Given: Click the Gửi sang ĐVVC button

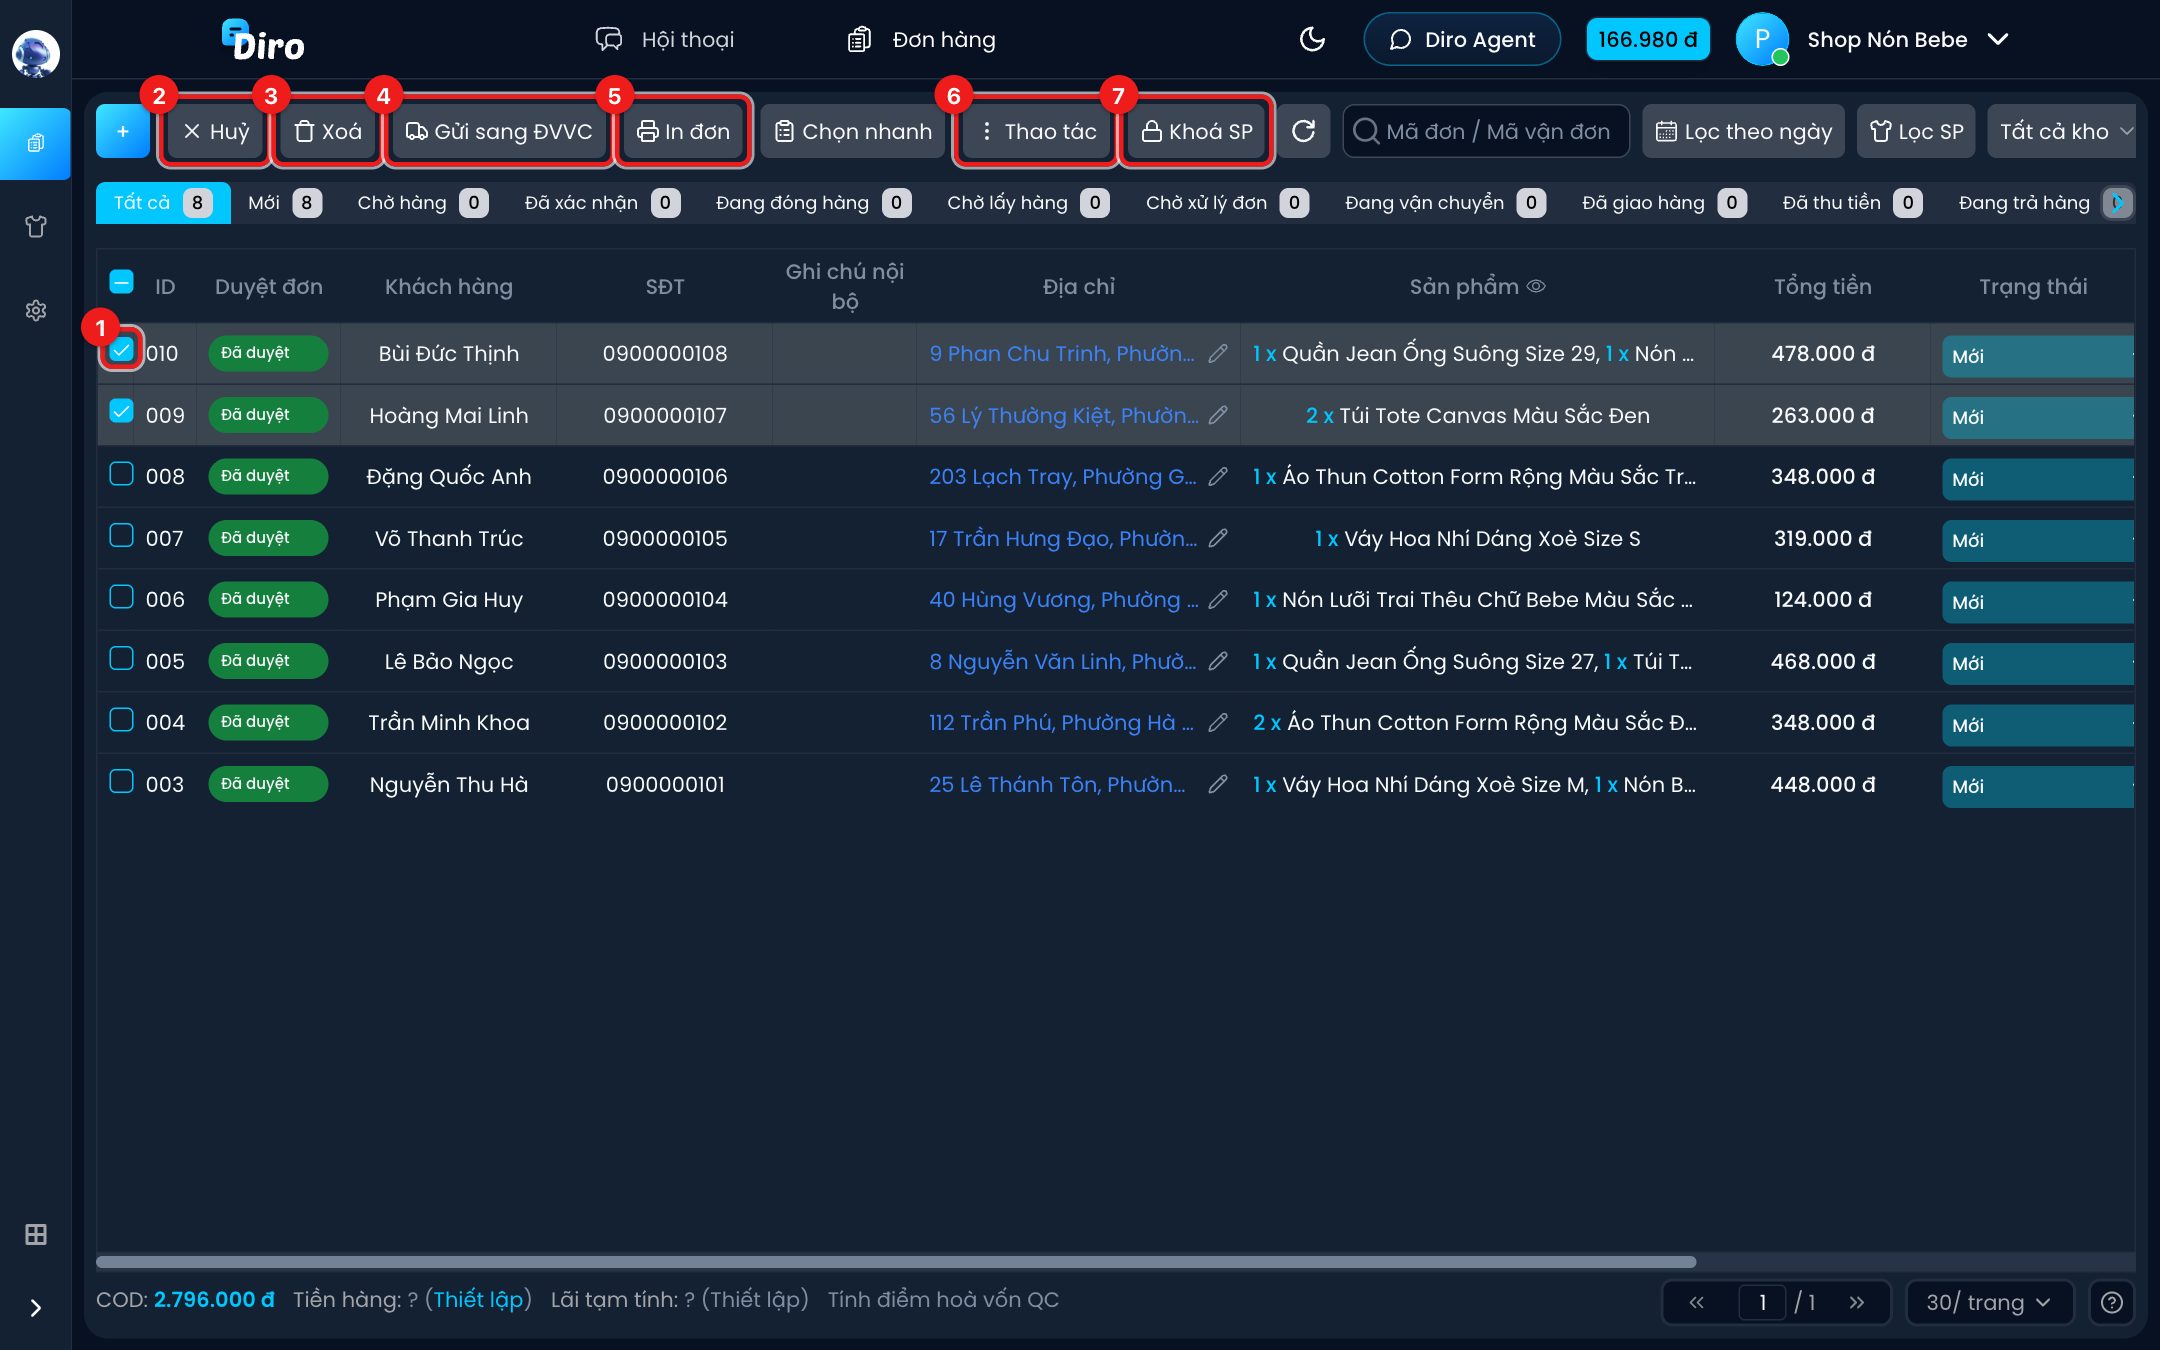Looking at the screenshot, I should pos(498,131).
